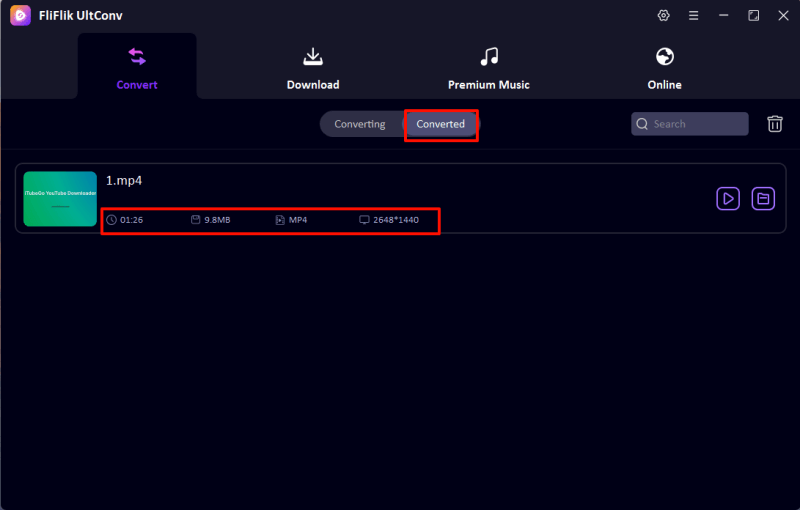800x510 pixels.
Task: Click the 1.mp4 video thumbnail
Action: (60, 199)
